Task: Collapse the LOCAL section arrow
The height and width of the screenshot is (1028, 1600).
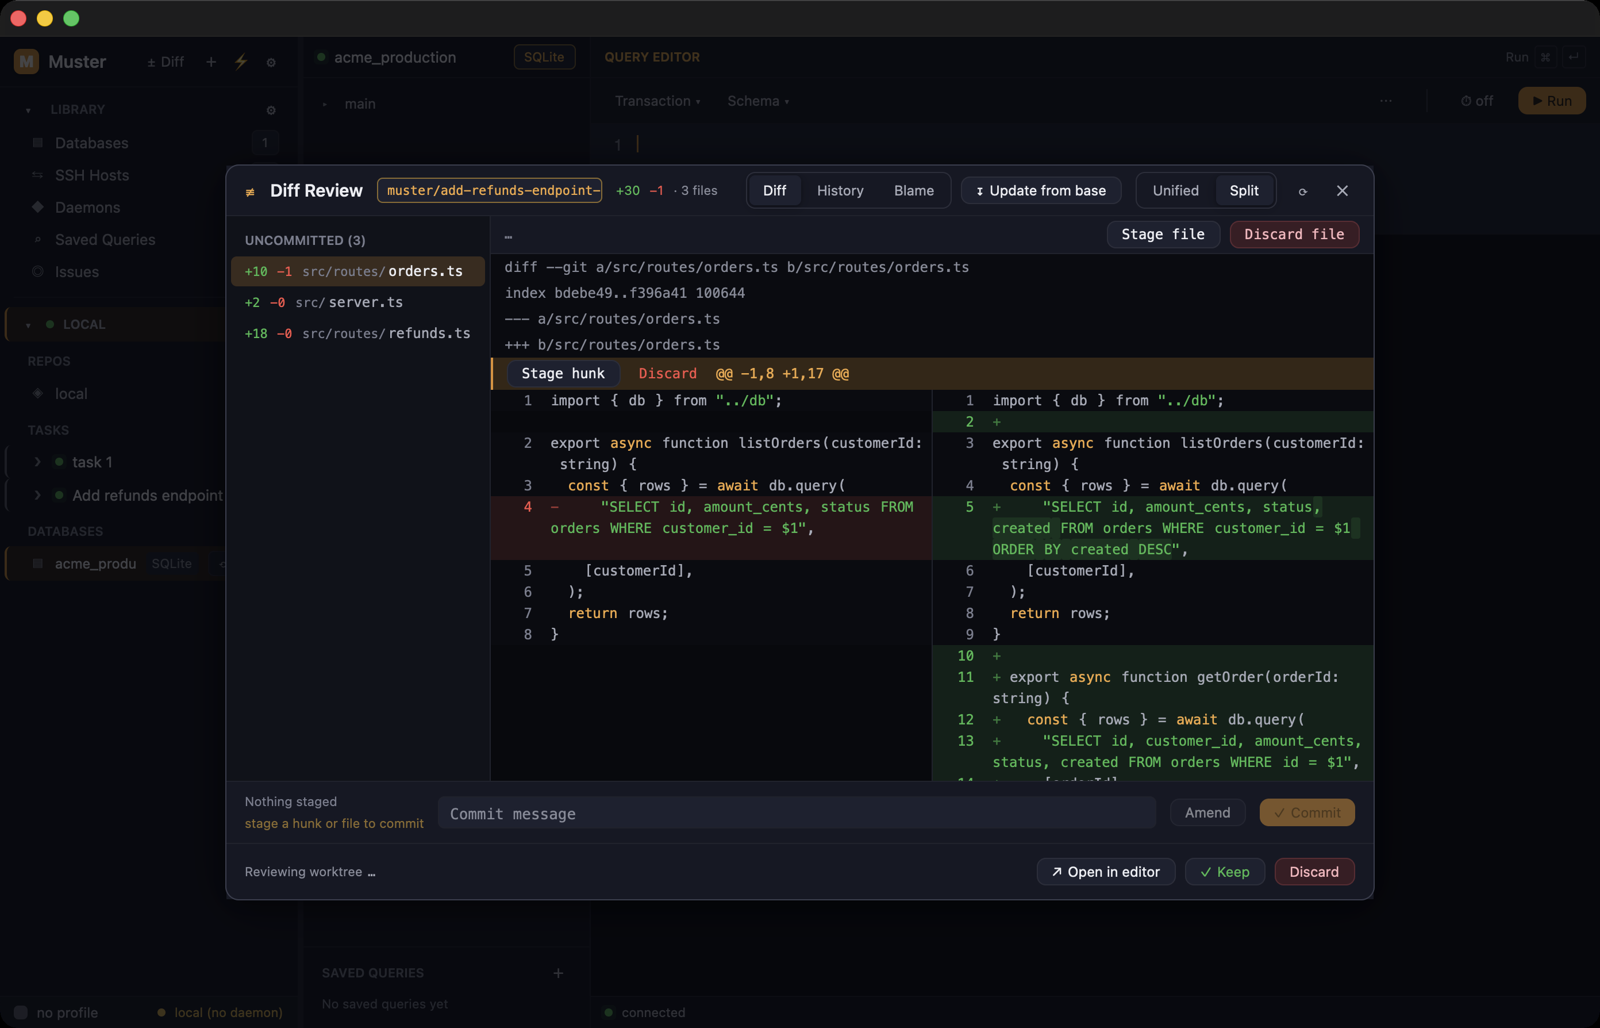Action: click(x=28, y=324)
